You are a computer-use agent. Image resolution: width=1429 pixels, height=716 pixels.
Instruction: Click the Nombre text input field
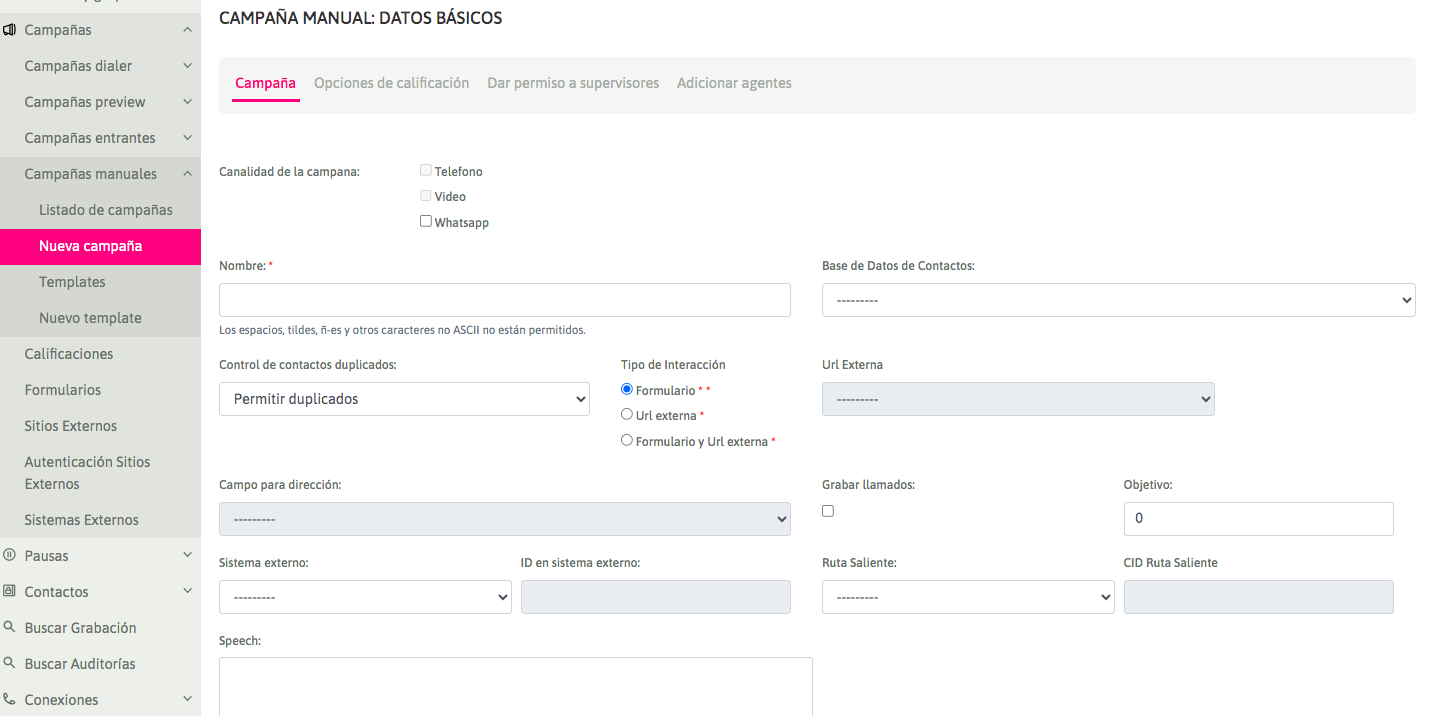tap(504, 300)
